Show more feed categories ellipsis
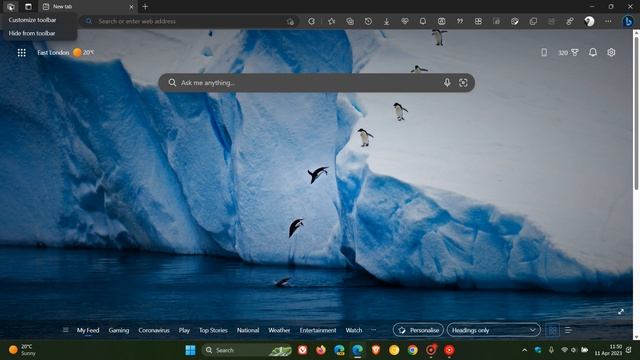The height and width of the screenshot is (360, 640). tap(373, 330)
